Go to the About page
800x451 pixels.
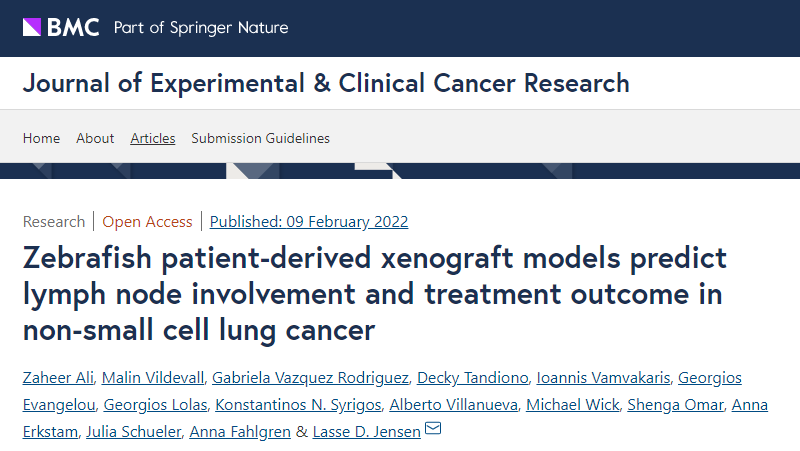click(x=95, y=138)
